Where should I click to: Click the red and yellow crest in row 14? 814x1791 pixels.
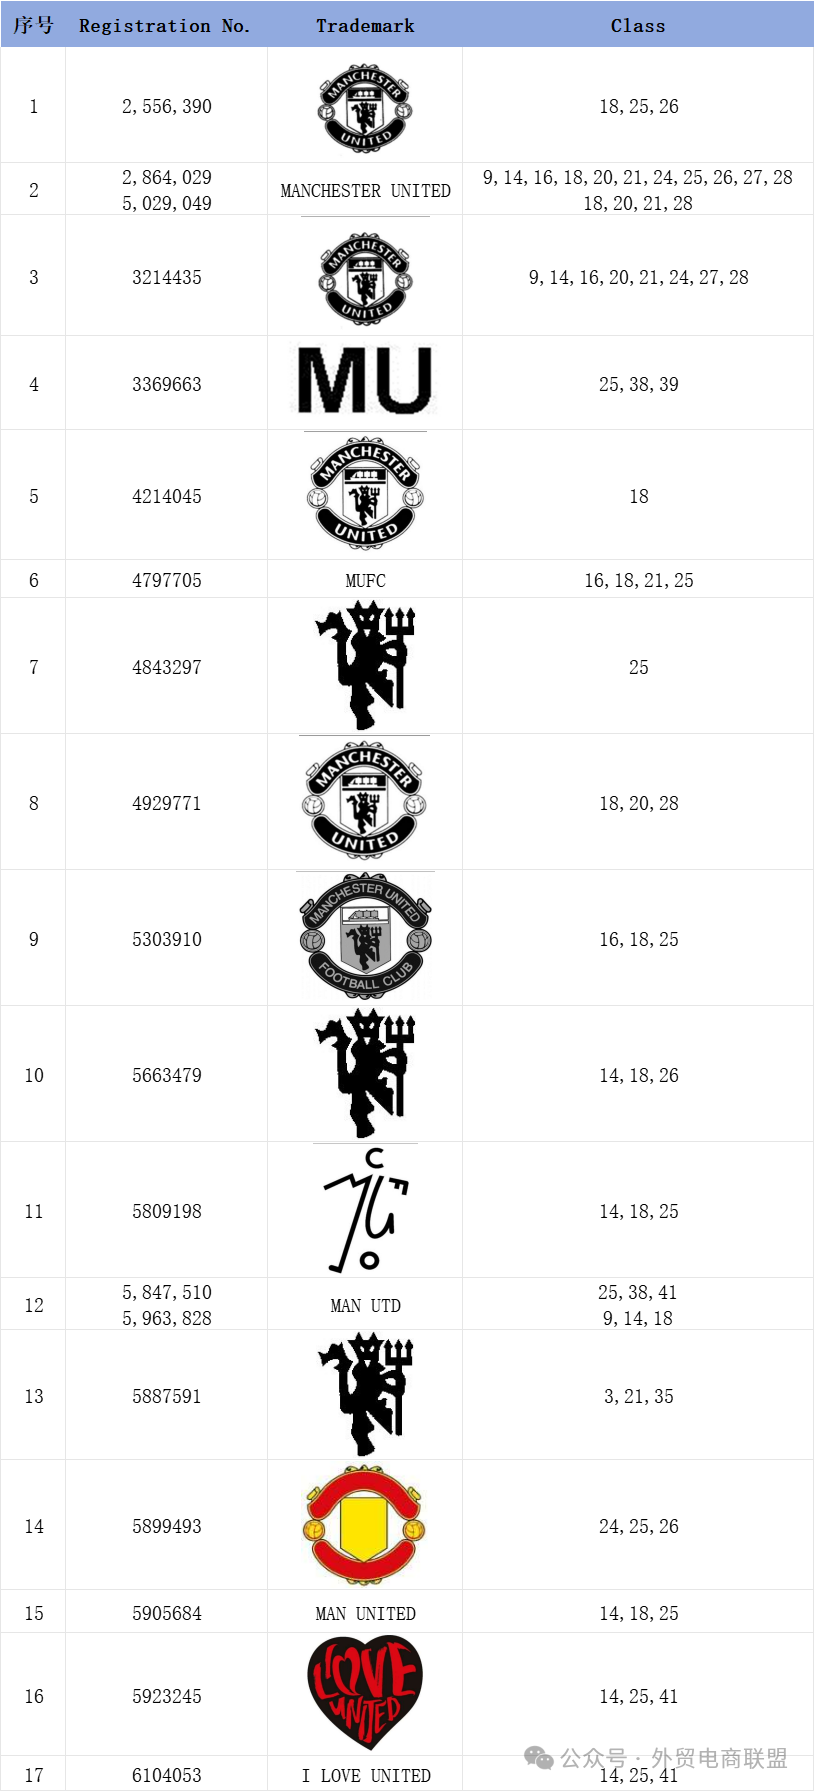point(365,1525)
